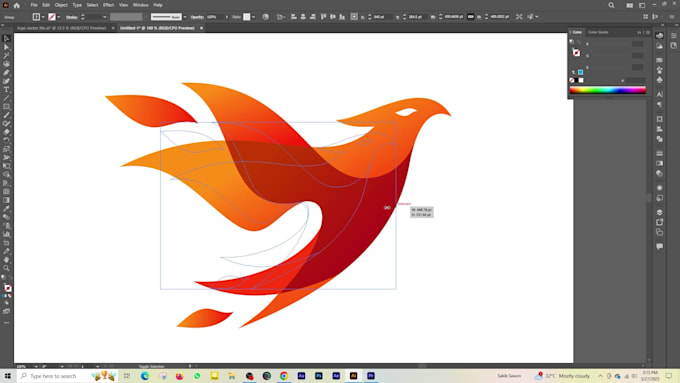Open the Comments speech bubble panel
Screen dimensions: 680x383
coord(660,246)
